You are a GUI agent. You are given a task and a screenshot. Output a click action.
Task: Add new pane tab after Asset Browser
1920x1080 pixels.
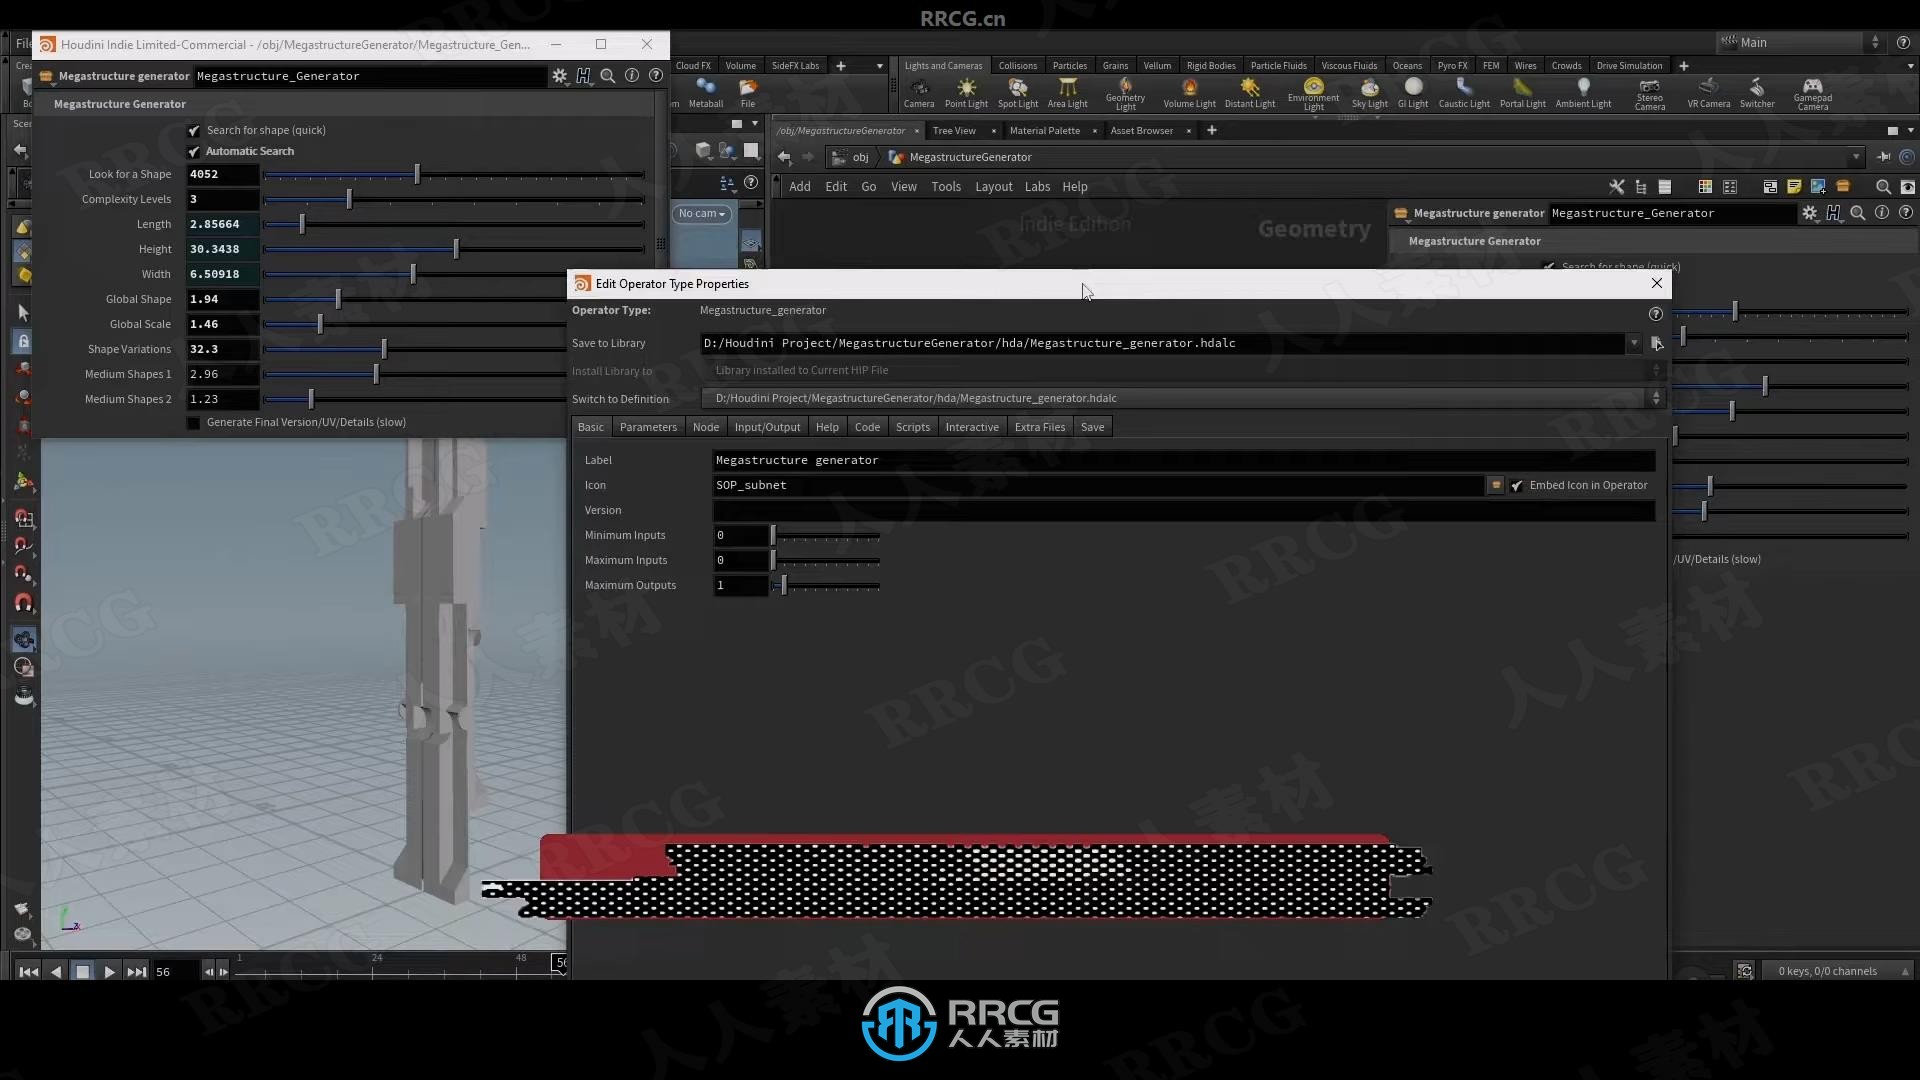point(1212,130)
